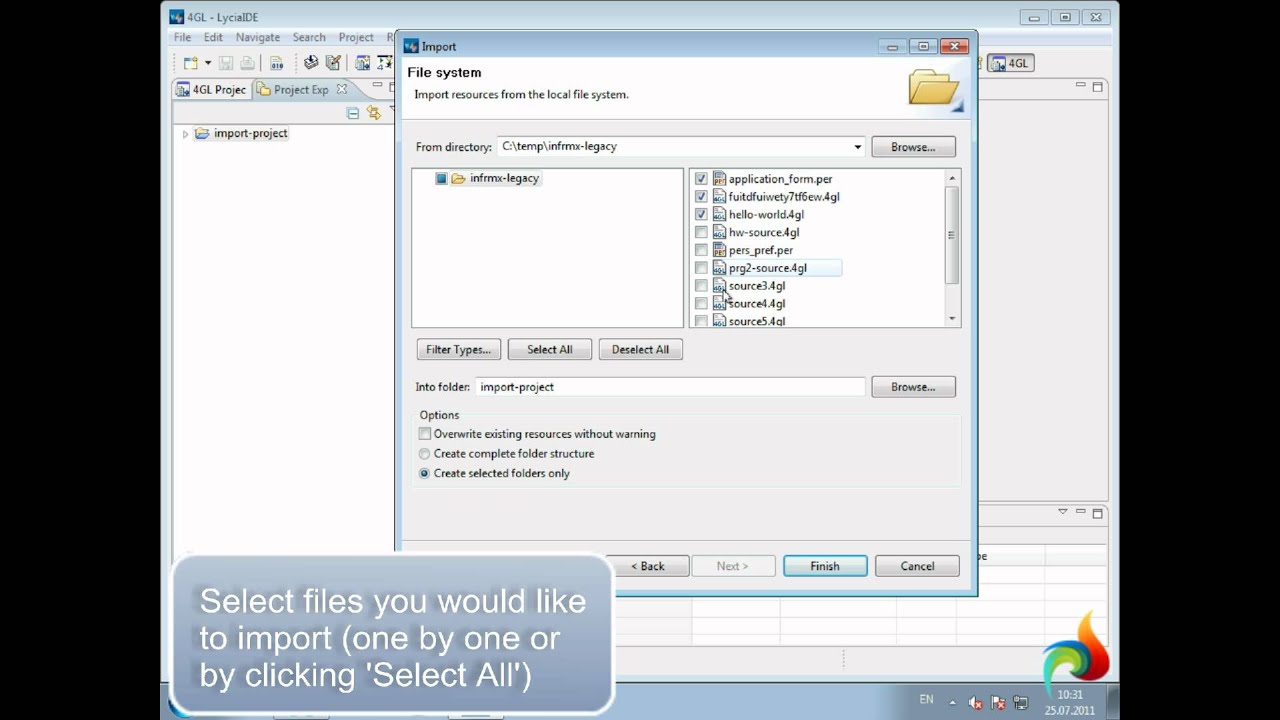This screenshot has width=1280, height=720.
Task: Click the file list scroll up arrow
Action: pos(952,178)
